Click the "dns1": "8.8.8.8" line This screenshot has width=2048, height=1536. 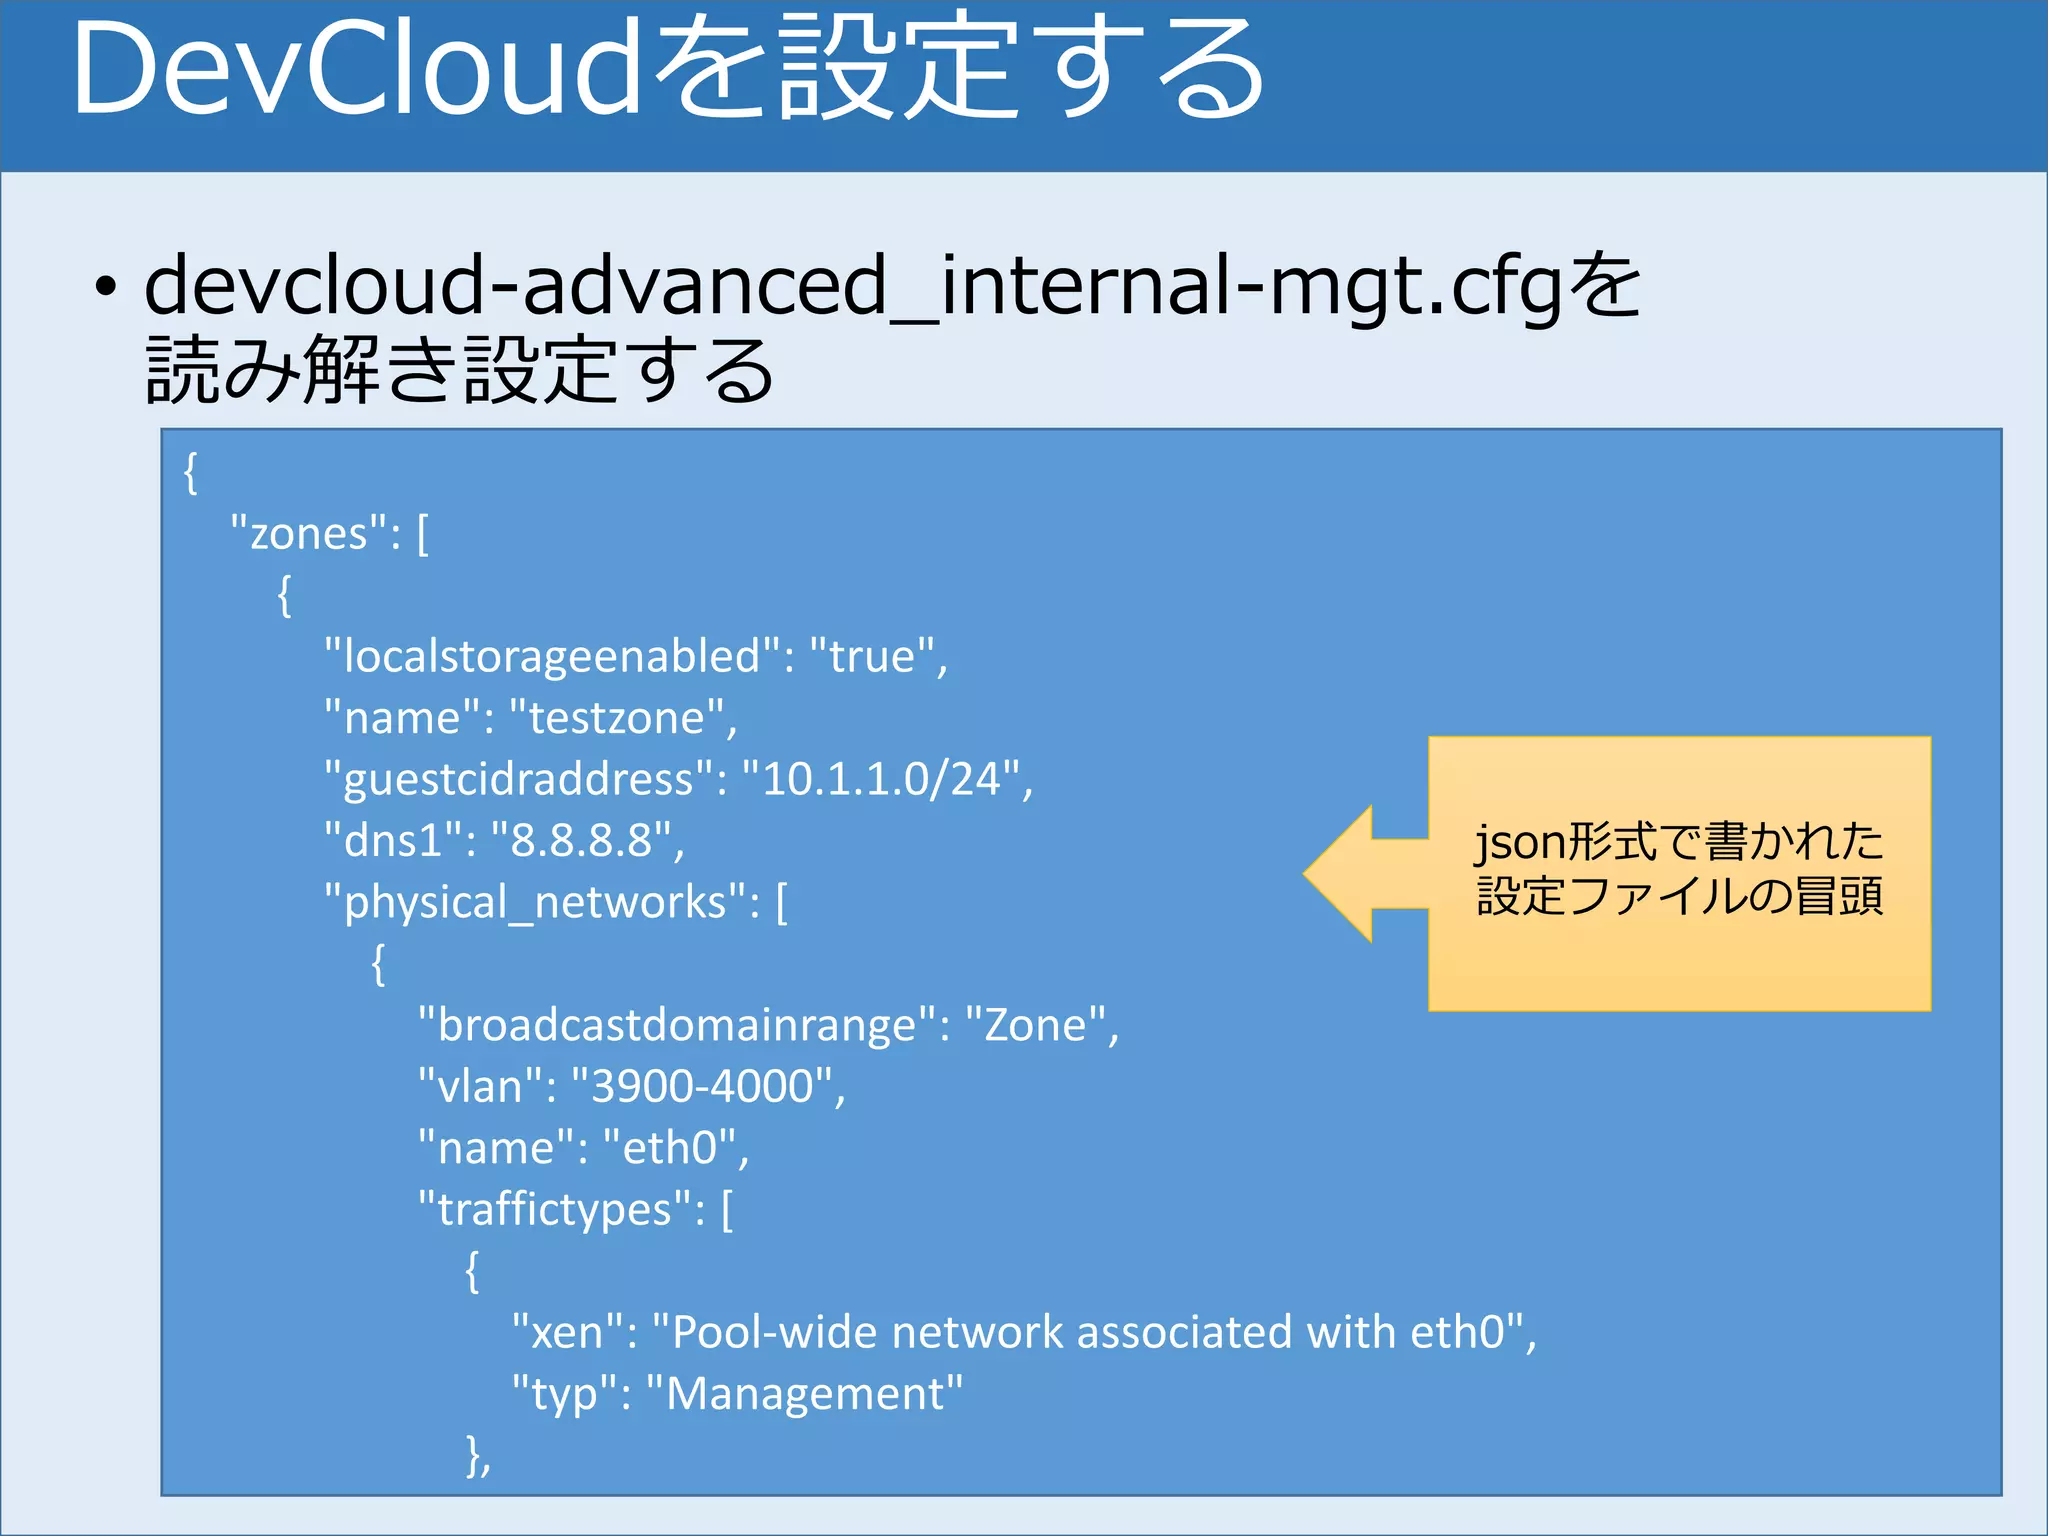[x=504, y=840]
